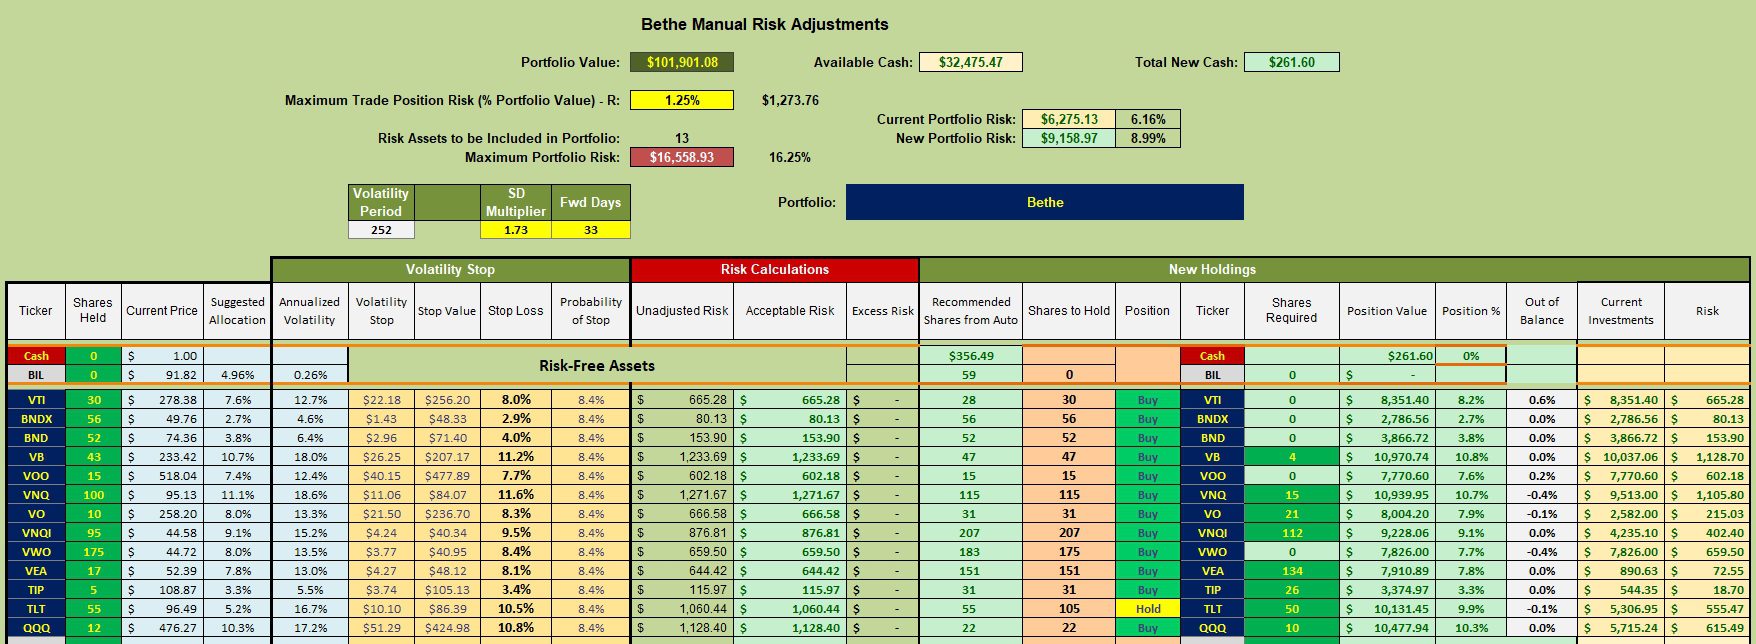
Task: Click the Fwd Days value 33
Action: coord(591,230)
